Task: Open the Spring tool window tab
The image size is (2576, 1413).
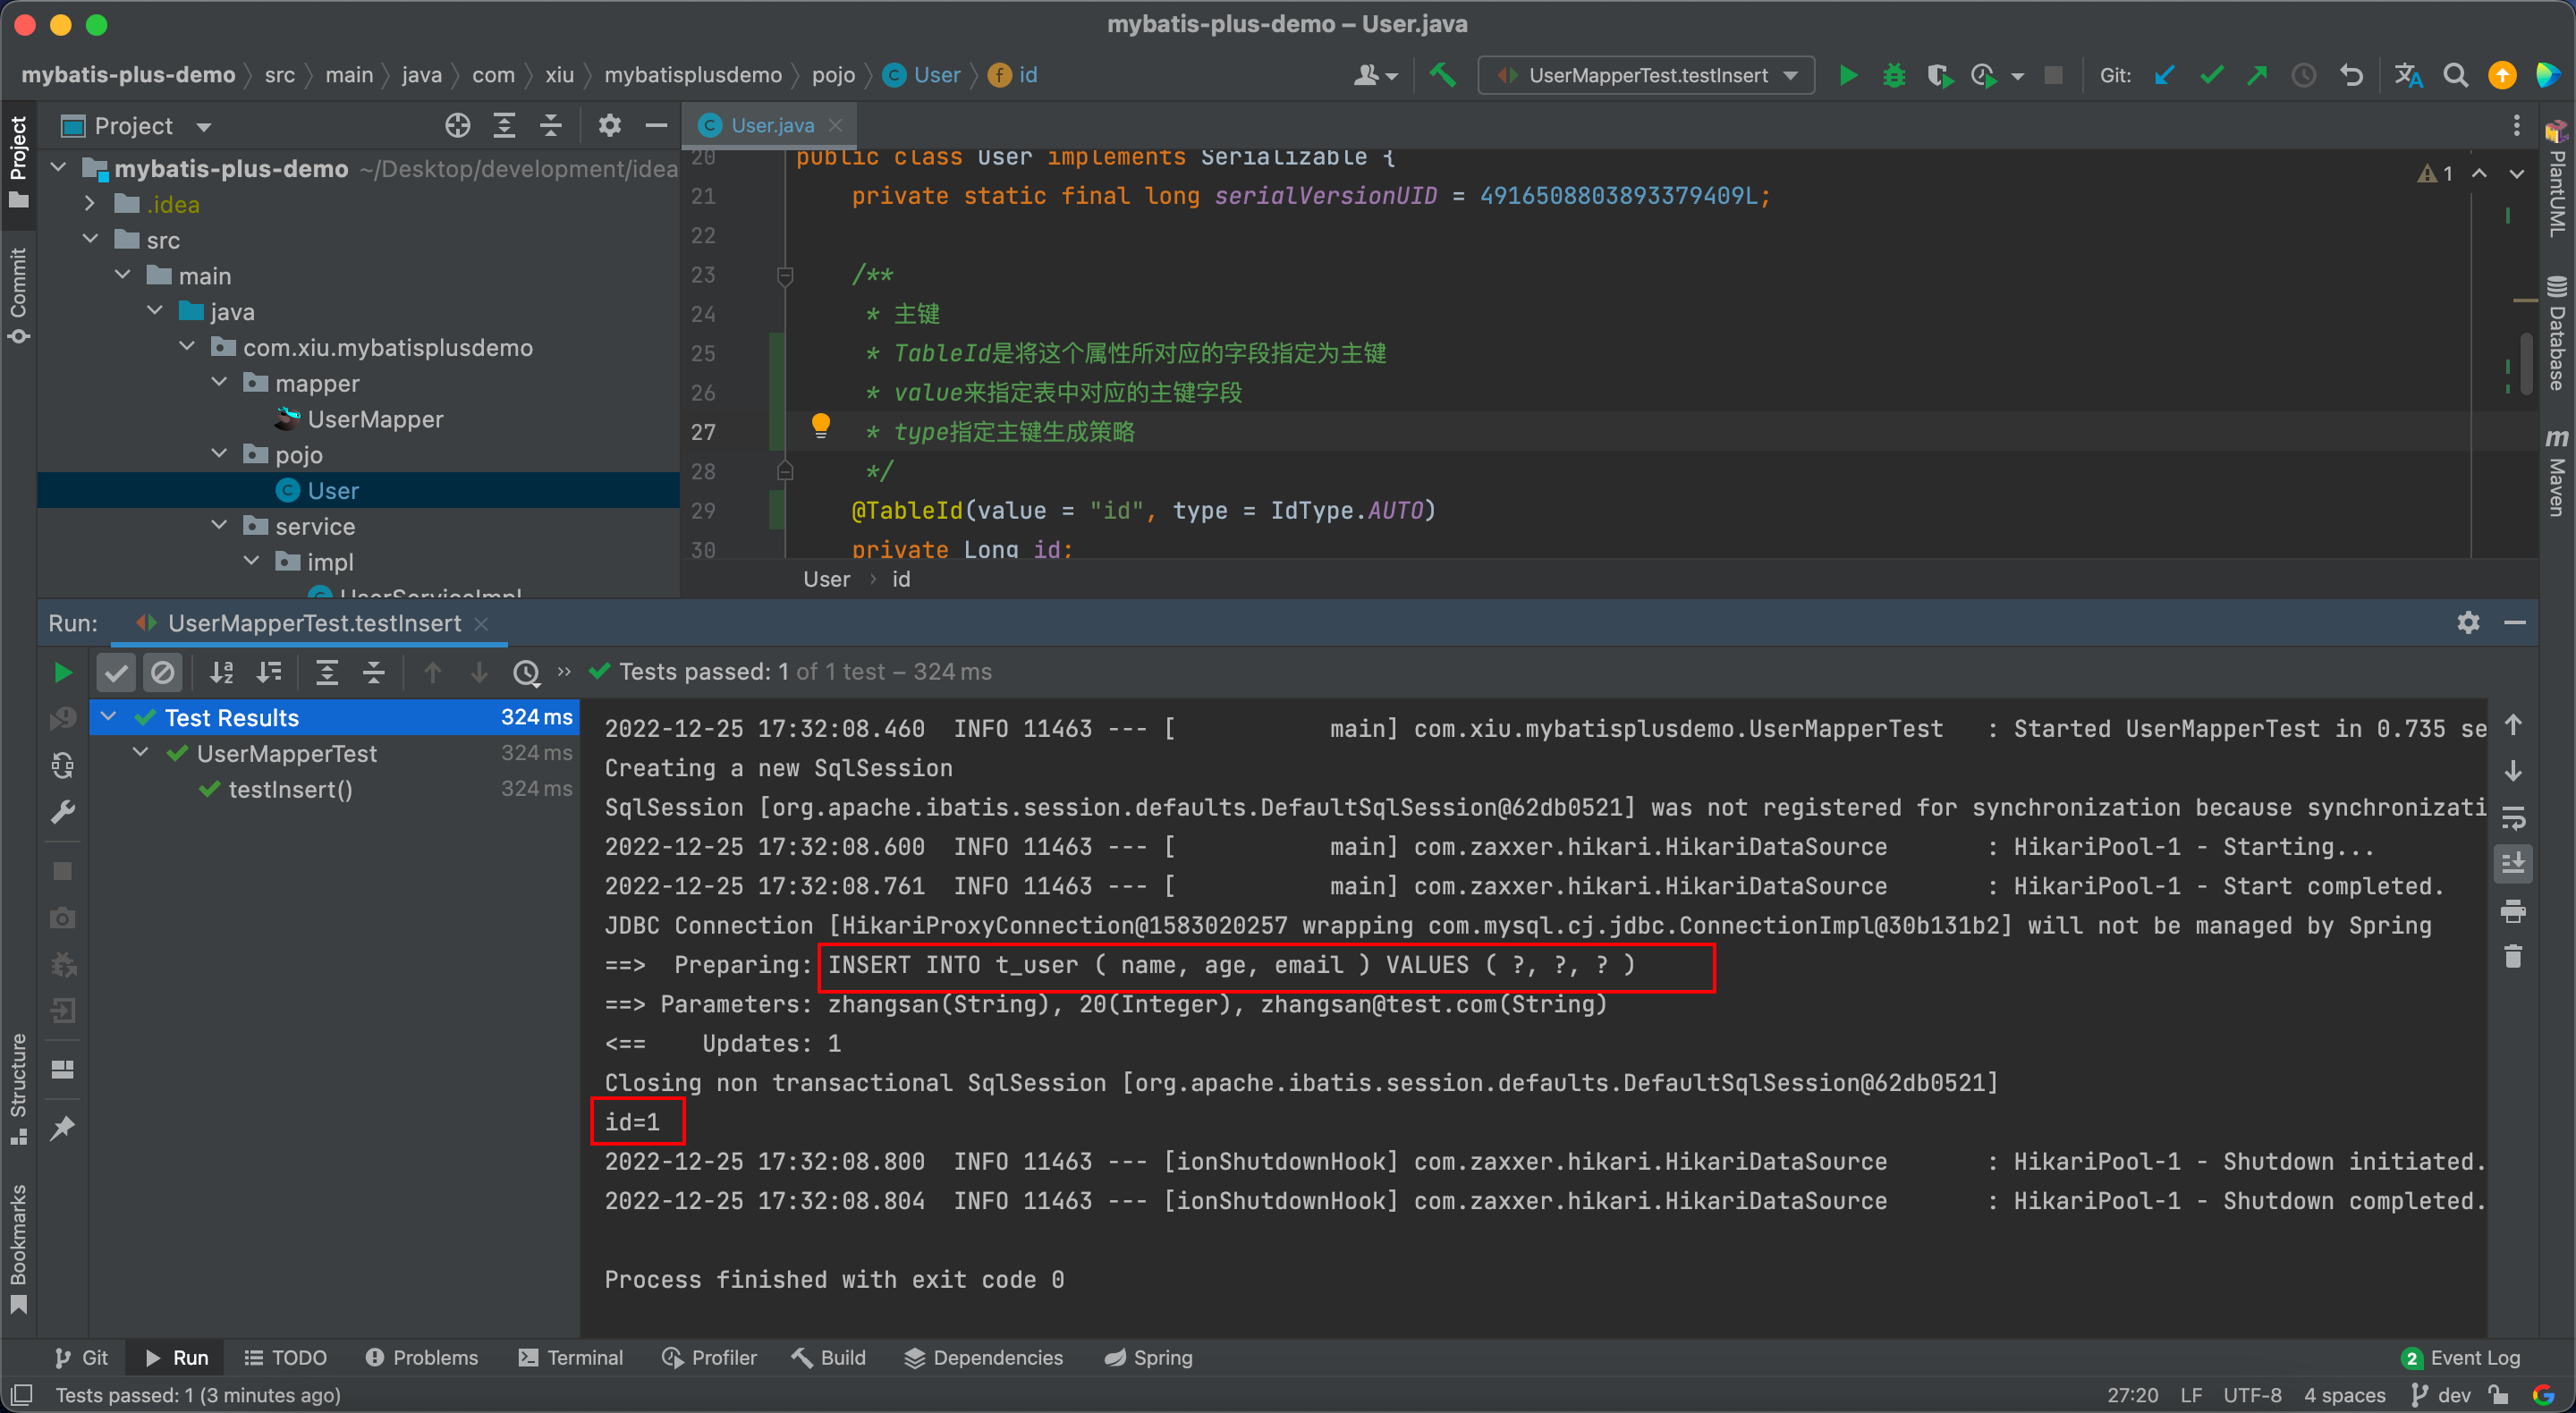Action: pyautogui.click(x=1148, y=1357)
